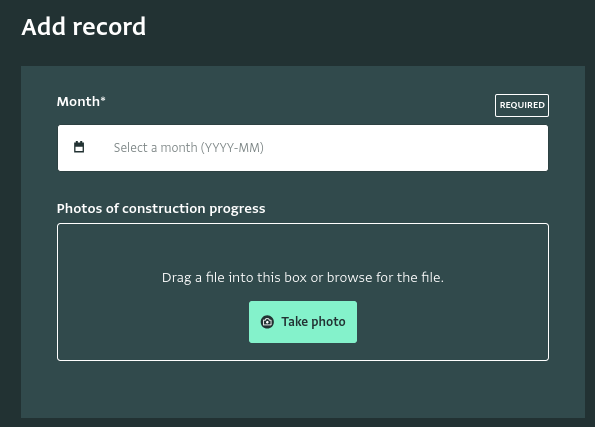Image resolution: width=595 pixels, height=427 pixels.
Task: Click the REQUIRED badge beside Month
Action: [522, 105]
